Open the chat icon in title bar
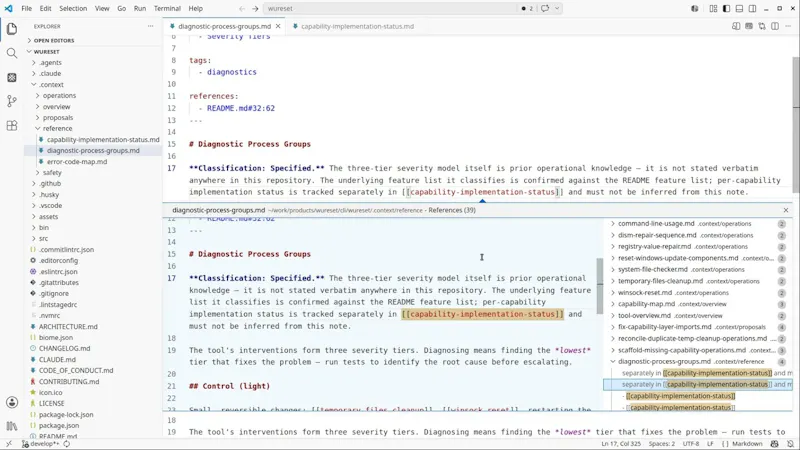Image resolution: width=800 pixels, height=450 pixels. 545,8
